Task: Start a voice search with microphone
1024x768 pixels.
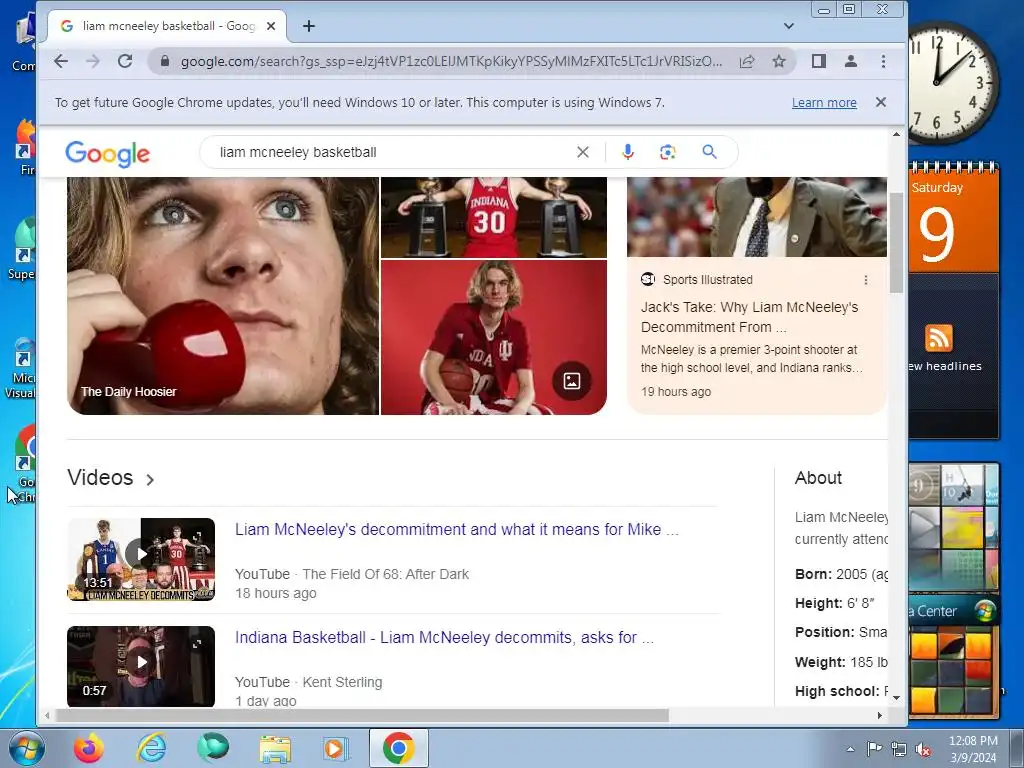Action: tap(628, 152)
